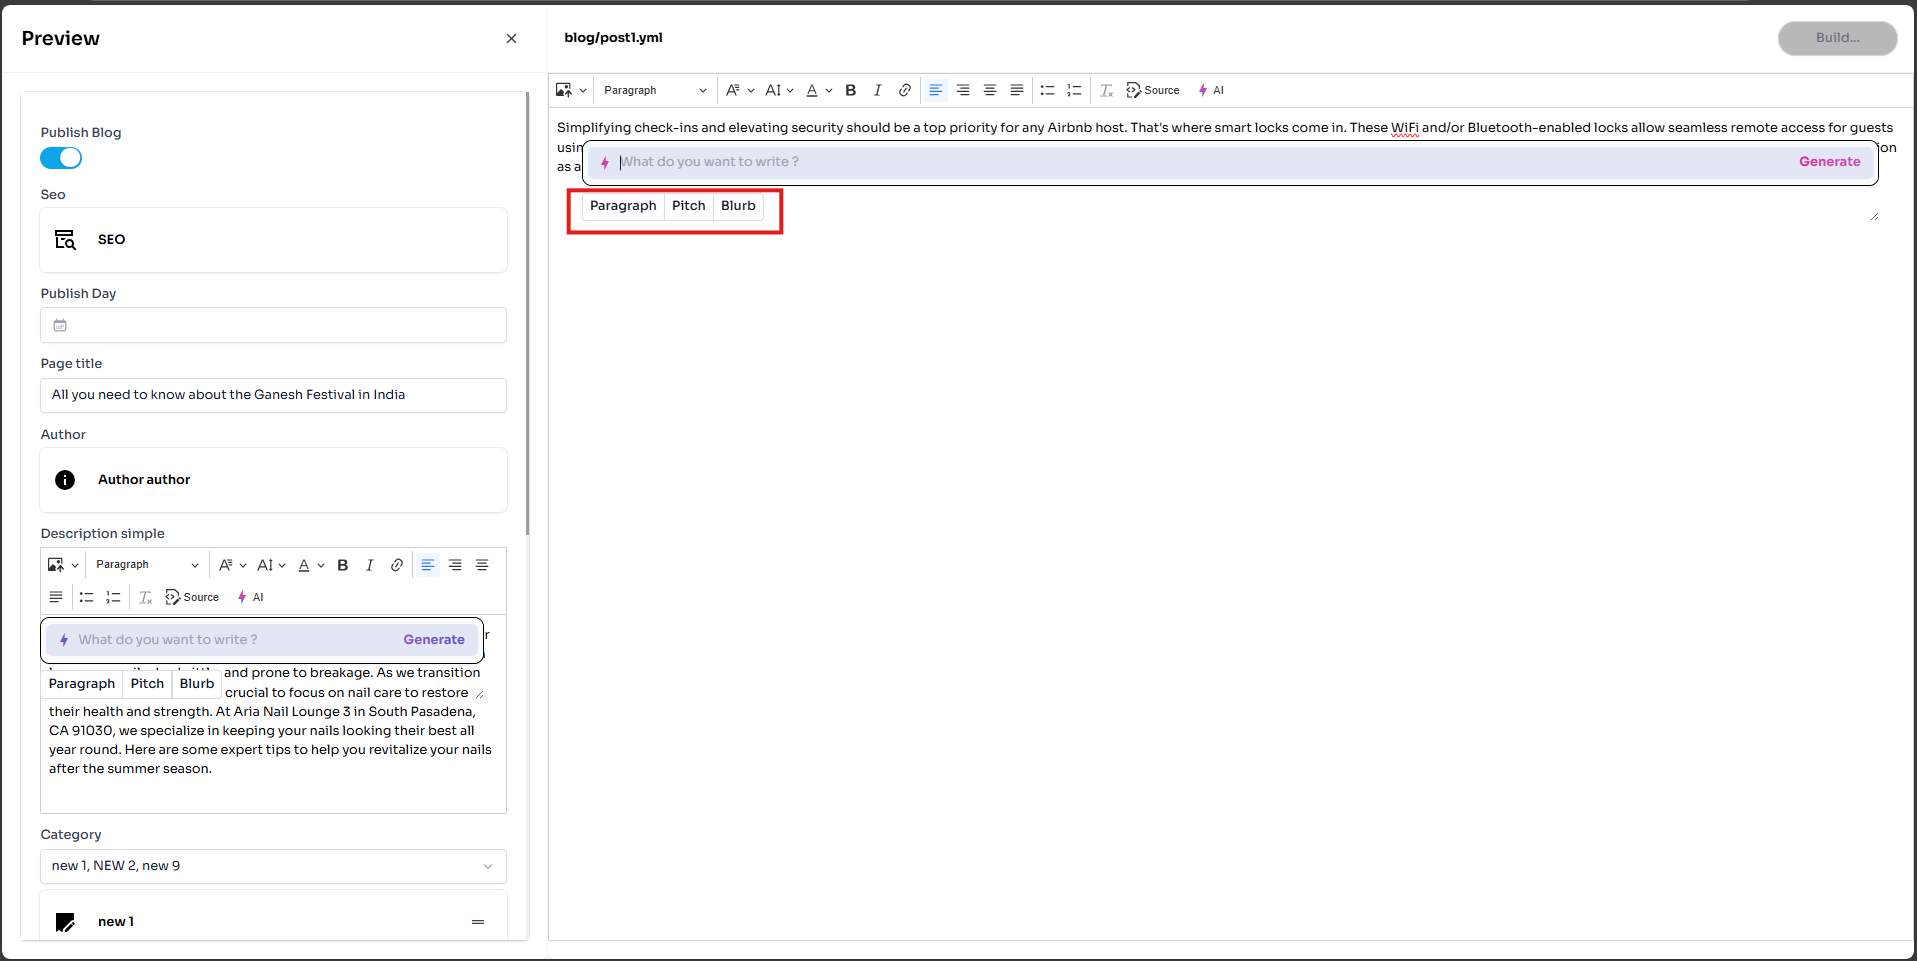
Task: Select the Pitch option under main AI prompt
Action: click(x=688, y=206)
